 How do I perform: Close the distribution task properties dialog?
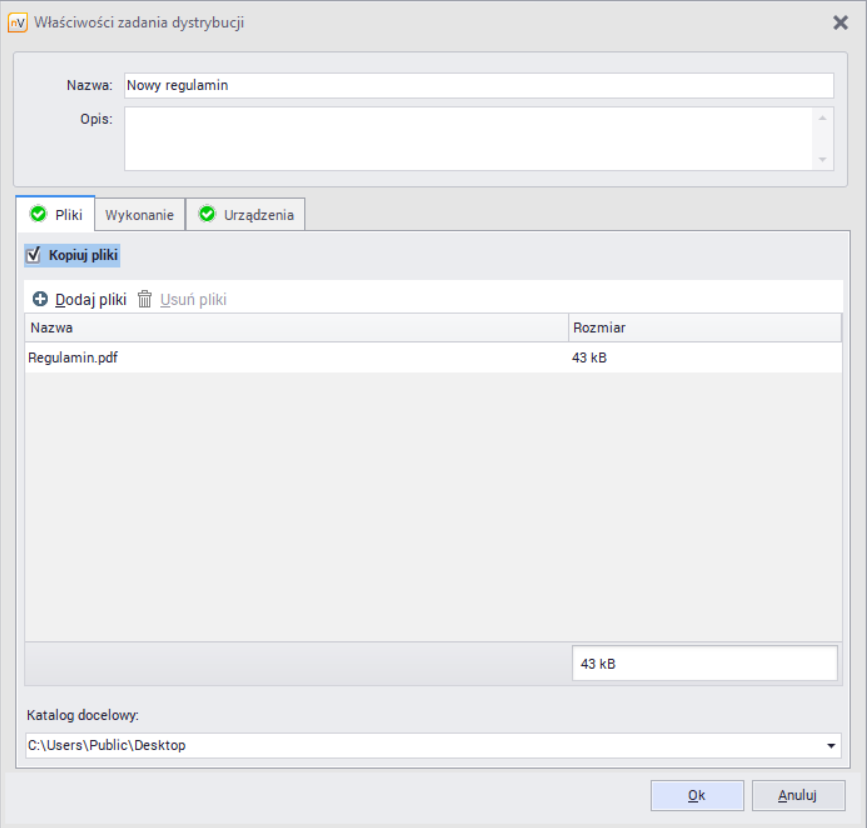(x=840, y=23)
